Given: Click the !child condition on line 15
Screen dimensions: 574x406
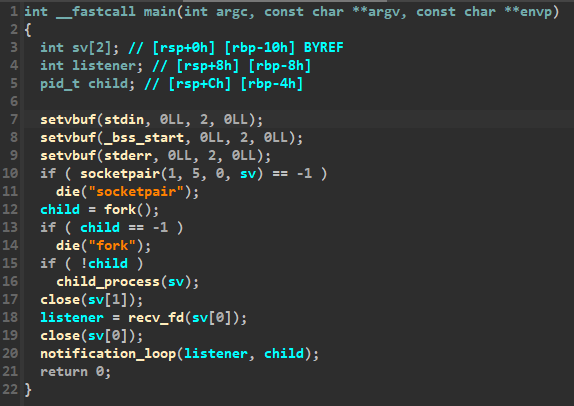Looking at the screenshot, I should tap(104, 264).
